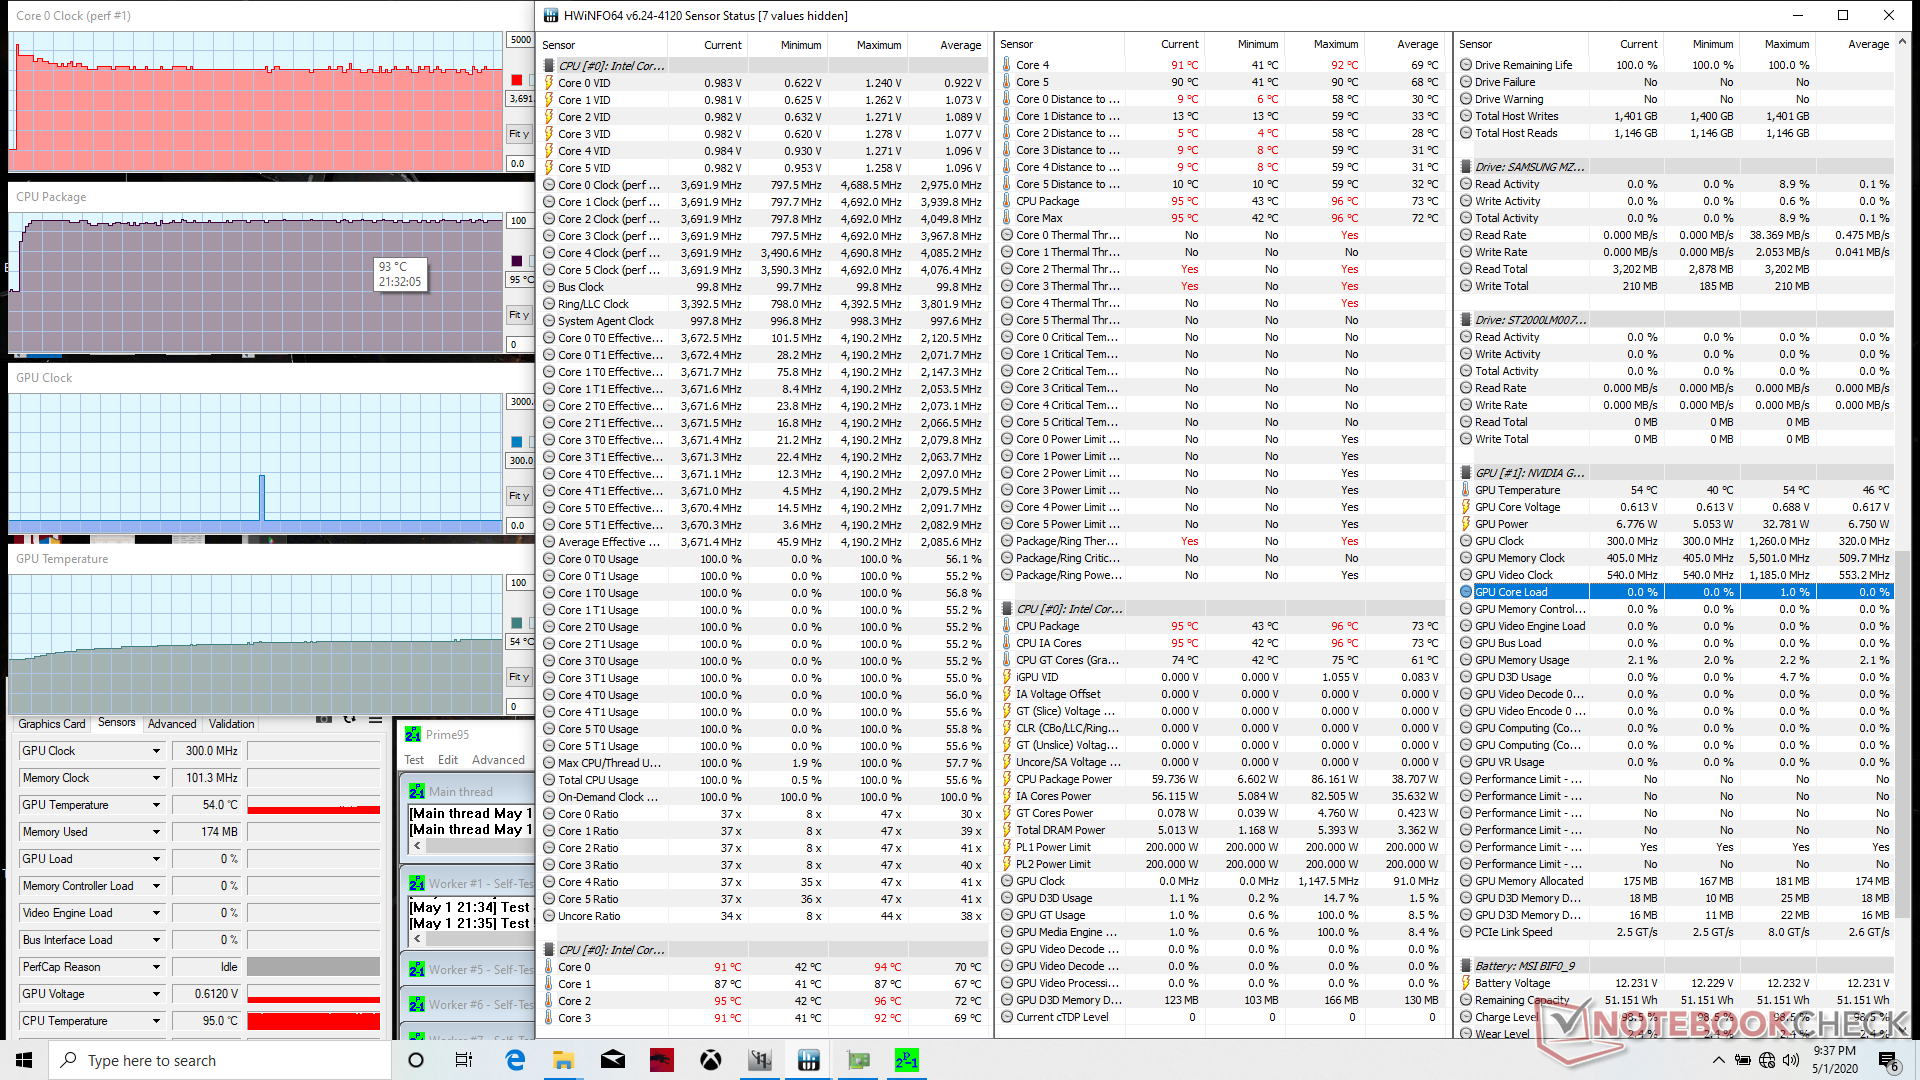Screen dimensions: 1920x1080
Task: Pick the purple color swatch in CPU Package graph
Action: pyautogui.click(x=517, y=261)
